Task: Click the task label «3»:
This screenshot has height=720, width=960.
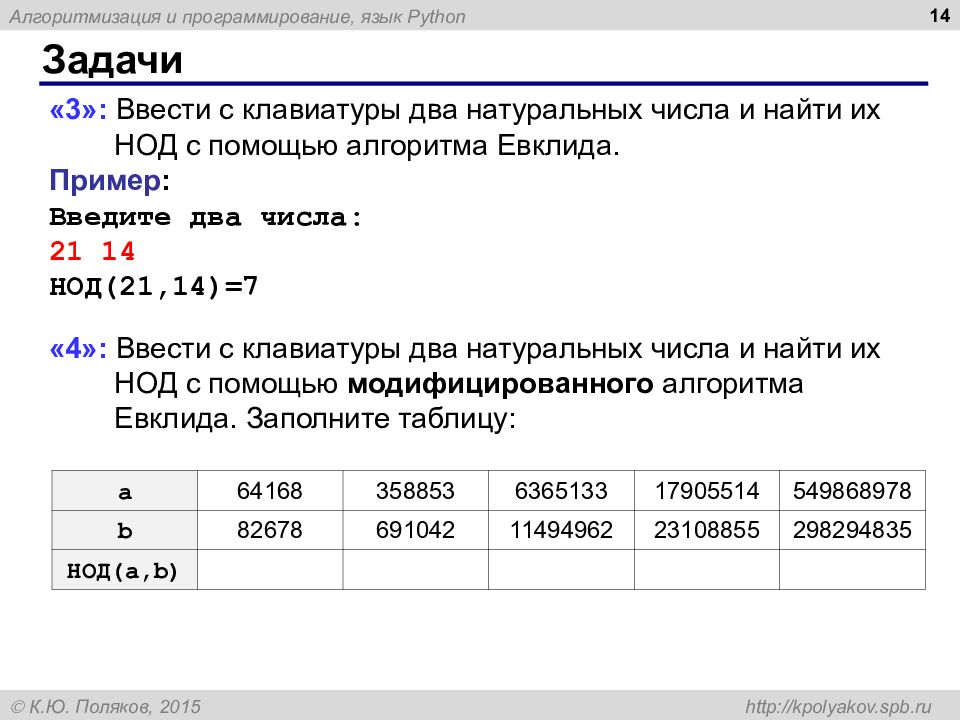Action: click(x=78, y=110)
